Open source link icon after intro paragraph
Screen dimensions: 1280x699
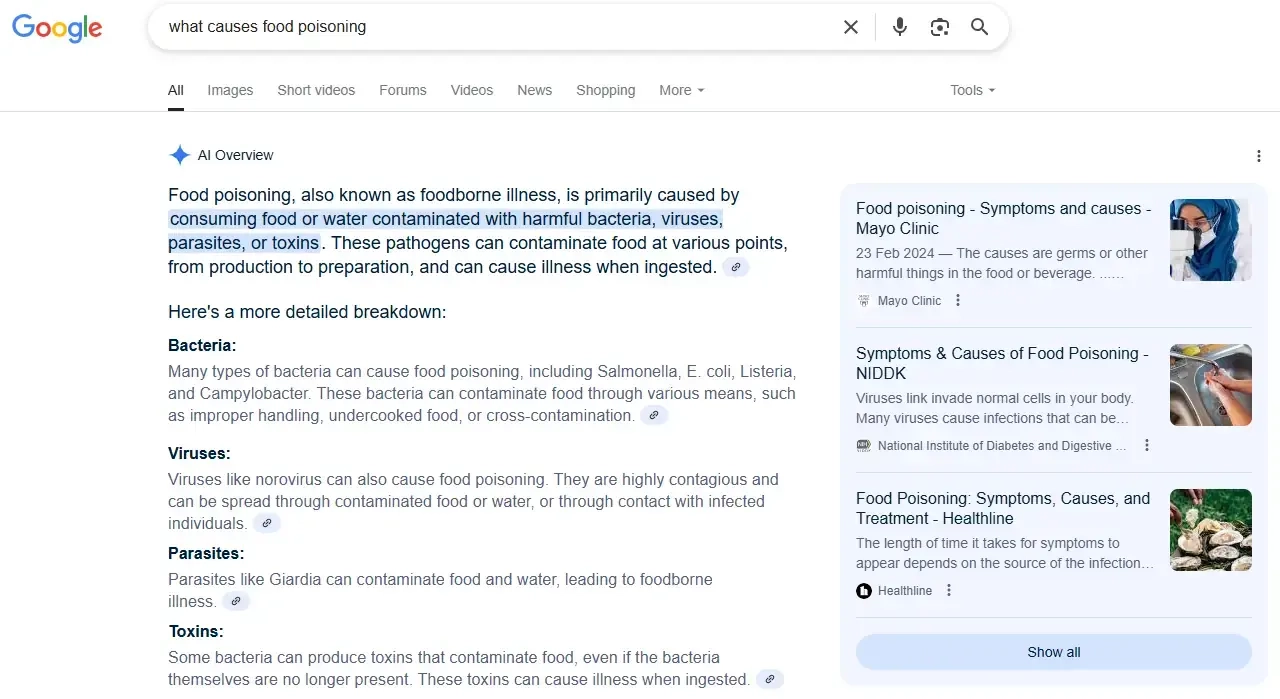736,267
